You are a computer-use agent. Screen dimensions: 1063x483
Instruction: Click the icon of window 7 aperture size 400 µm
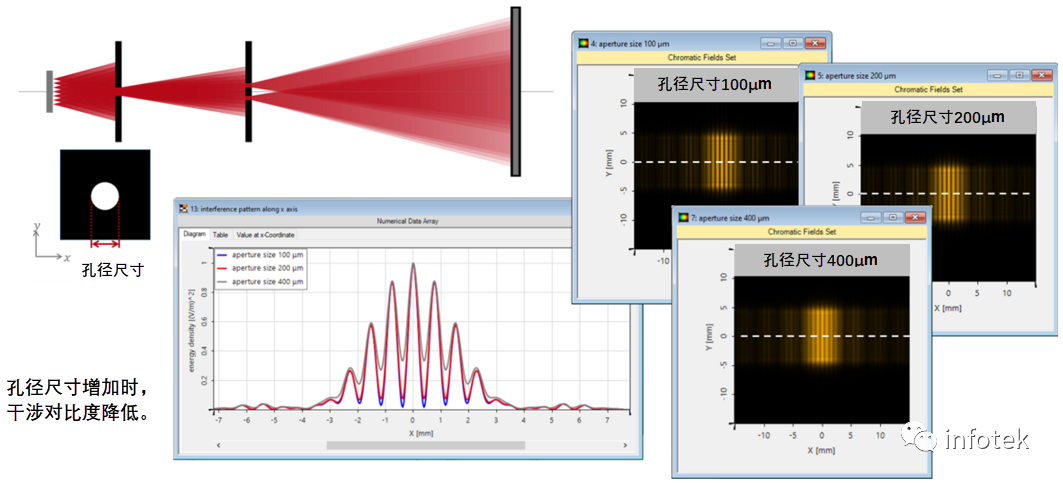click(x=683, y=218)
